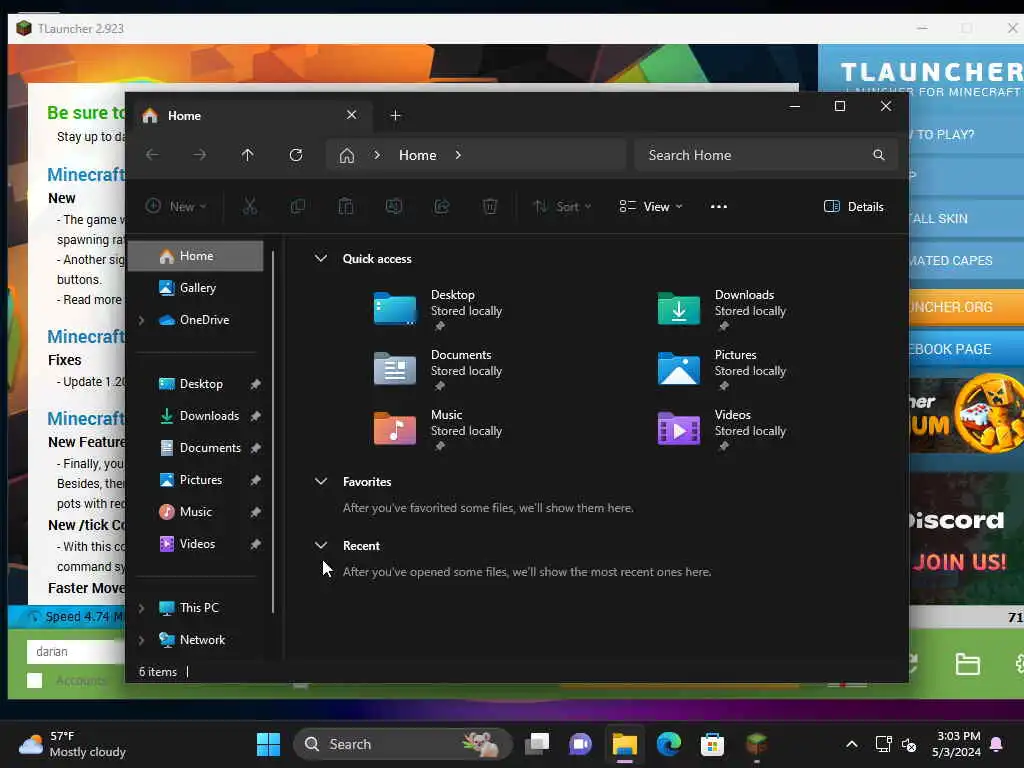Collapse the Favorites section
This screenshot has height=768, width=1024.
pos(321,482)
